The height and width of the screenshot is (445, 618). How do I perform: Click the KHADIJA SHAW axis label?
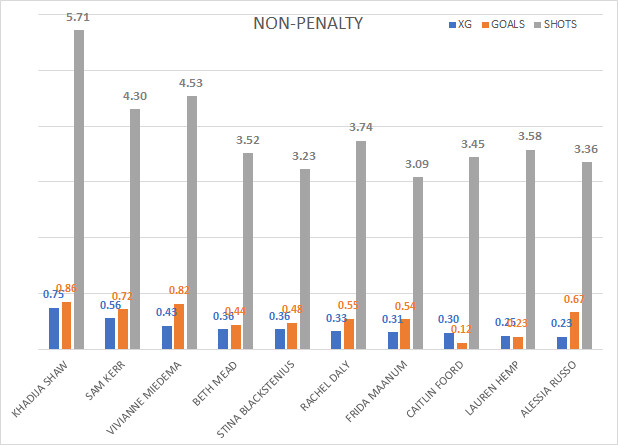[40, 389]
